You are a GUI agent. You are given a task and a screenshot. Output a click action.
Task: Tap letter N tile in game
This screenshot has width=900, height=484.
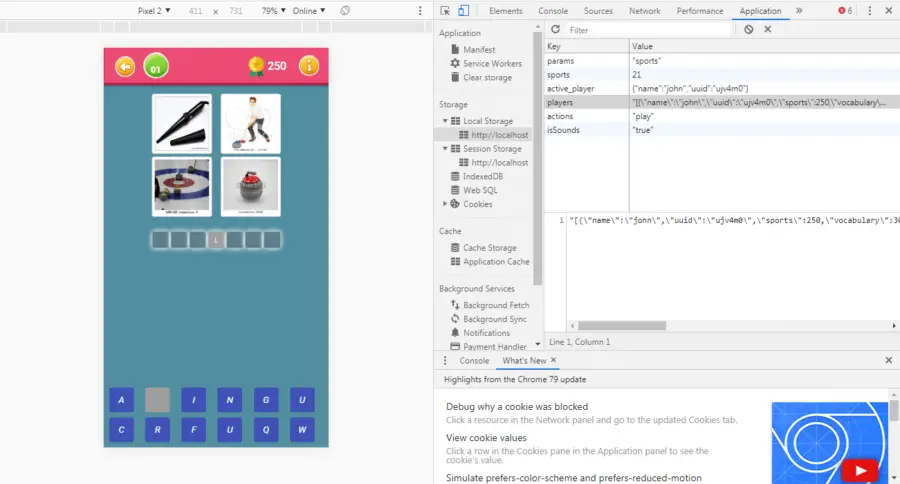point(230,400)
